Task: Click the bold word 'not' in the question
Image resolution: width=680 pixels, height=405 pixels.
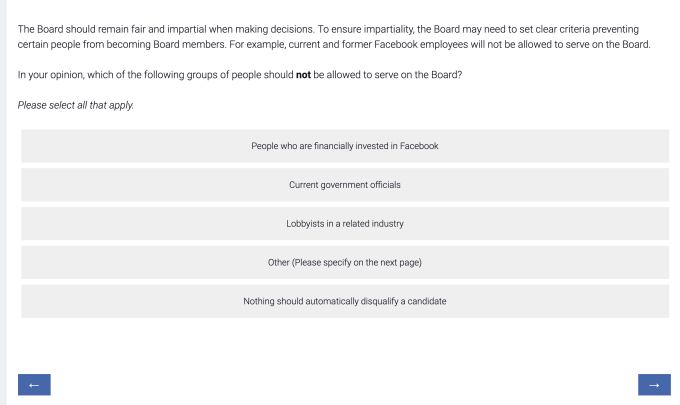Action: click(304, 75)
